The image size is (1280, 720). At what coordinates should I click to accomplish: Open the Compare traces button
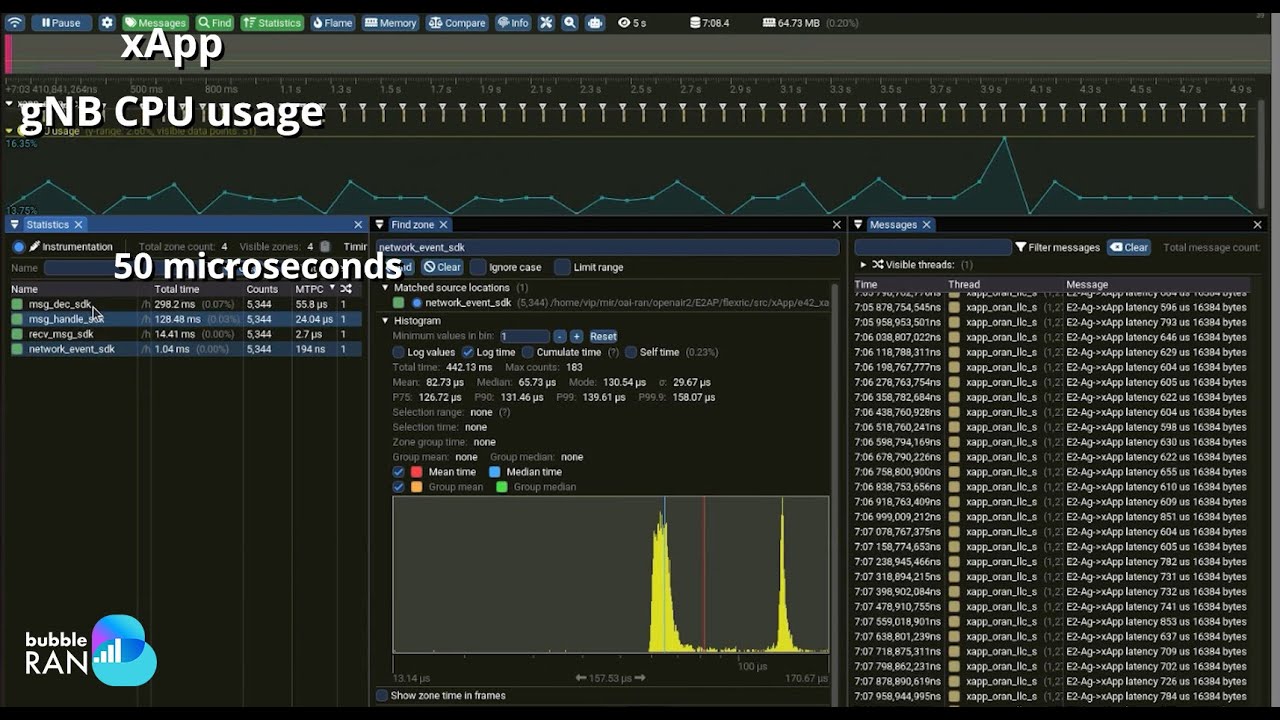(x=457, y=23)
